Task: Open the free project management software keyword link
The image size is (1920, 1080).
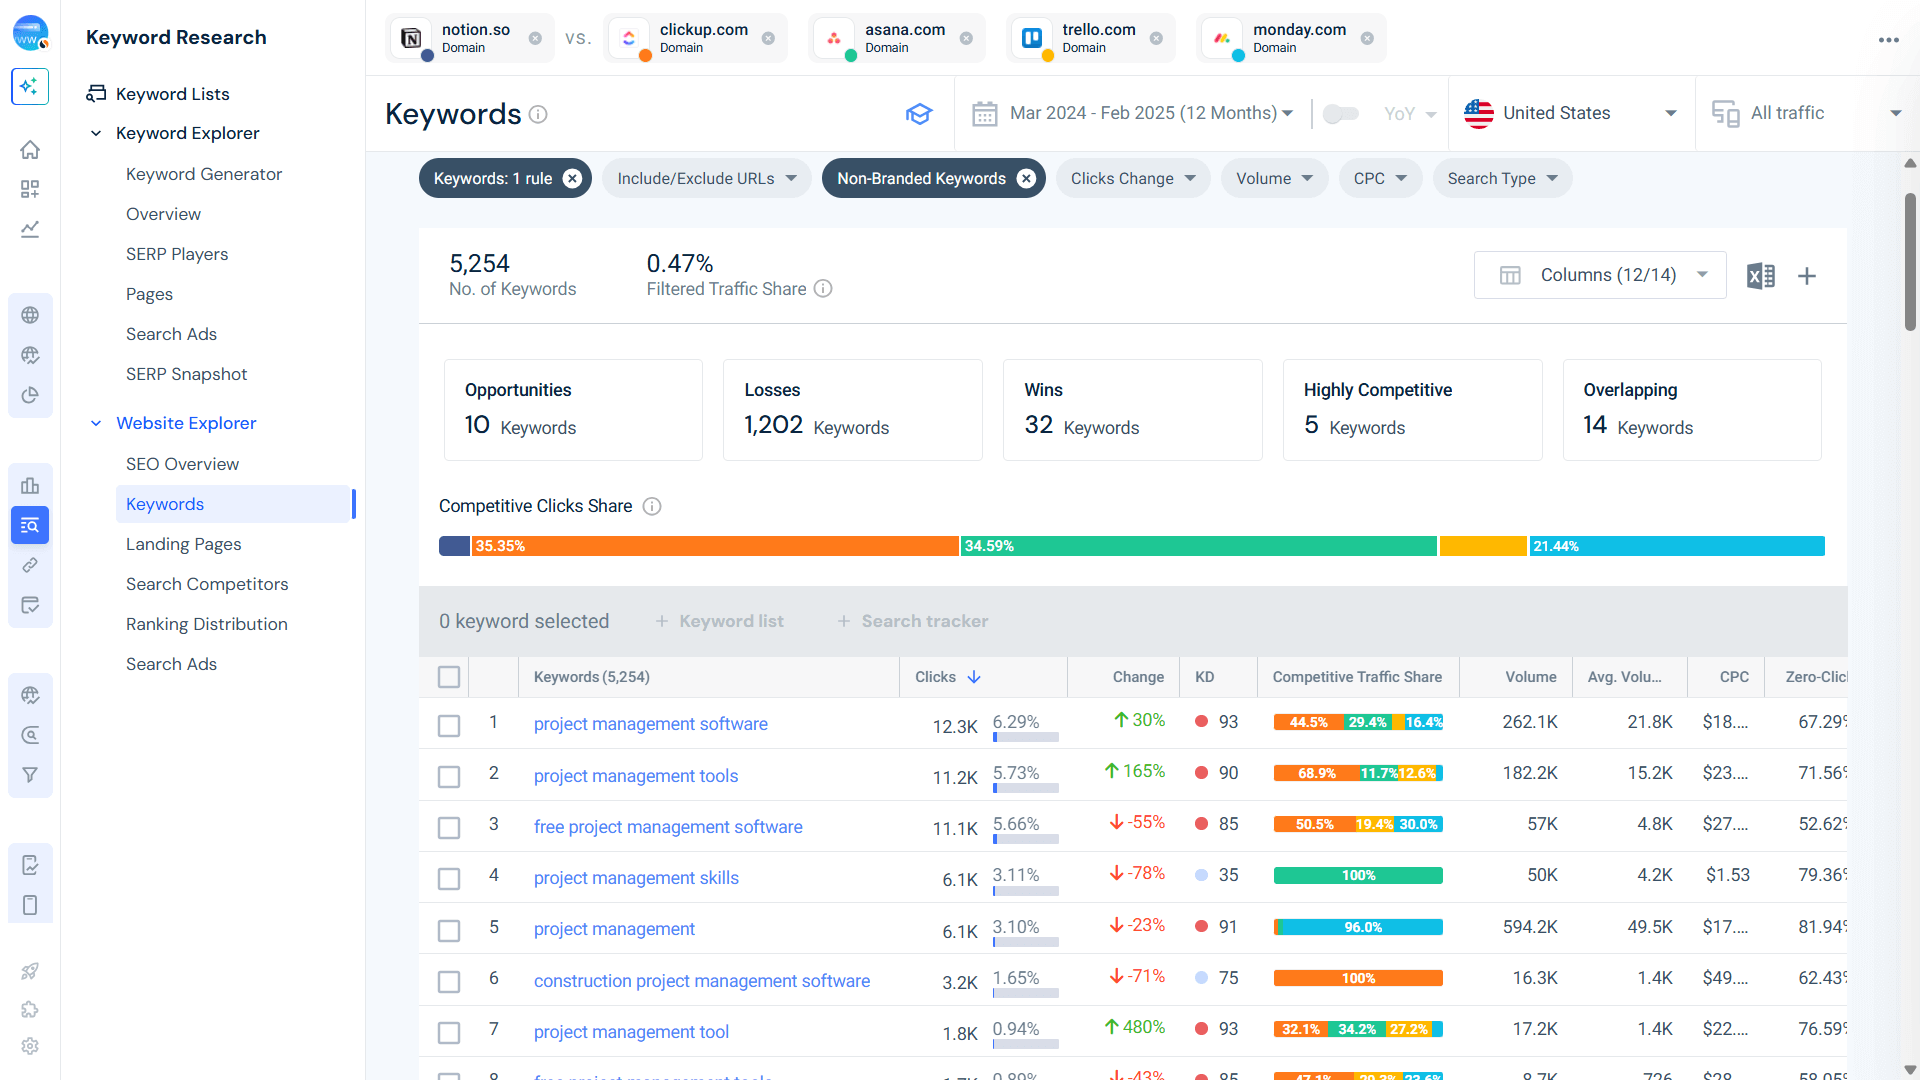Action: (x=668, y=827)
